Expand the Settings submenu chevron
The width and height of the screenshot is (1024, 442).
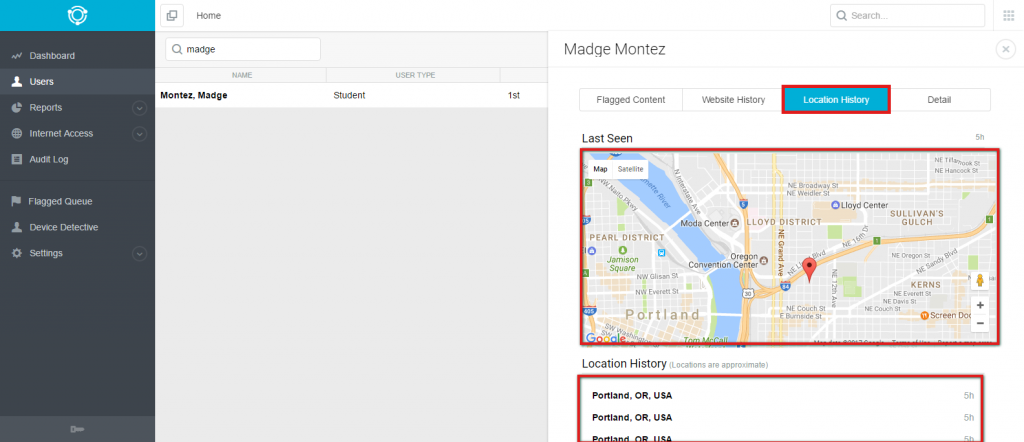tap(139, 253)
